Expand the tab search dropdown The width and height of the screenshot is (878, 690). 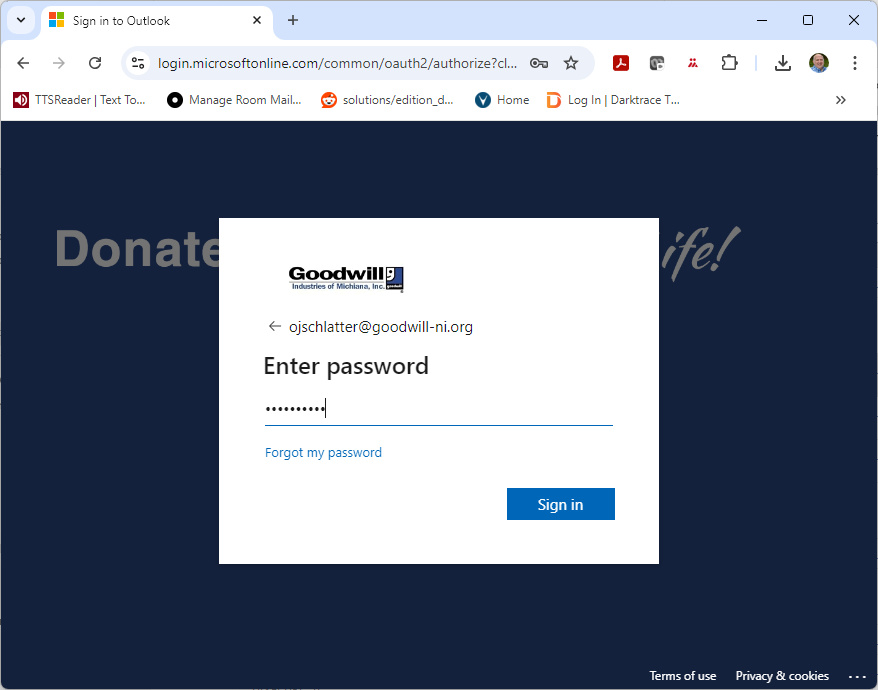pos(21,20)
